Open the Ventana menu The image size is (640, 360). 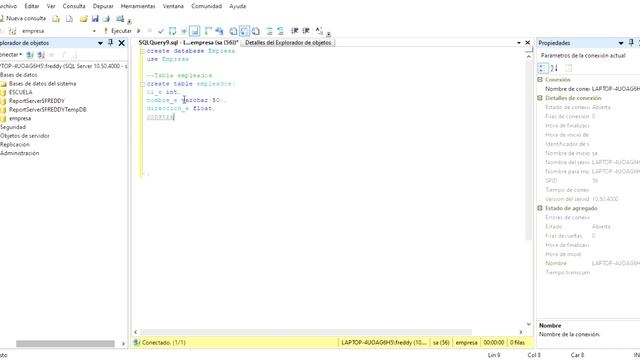click(173, 6)
